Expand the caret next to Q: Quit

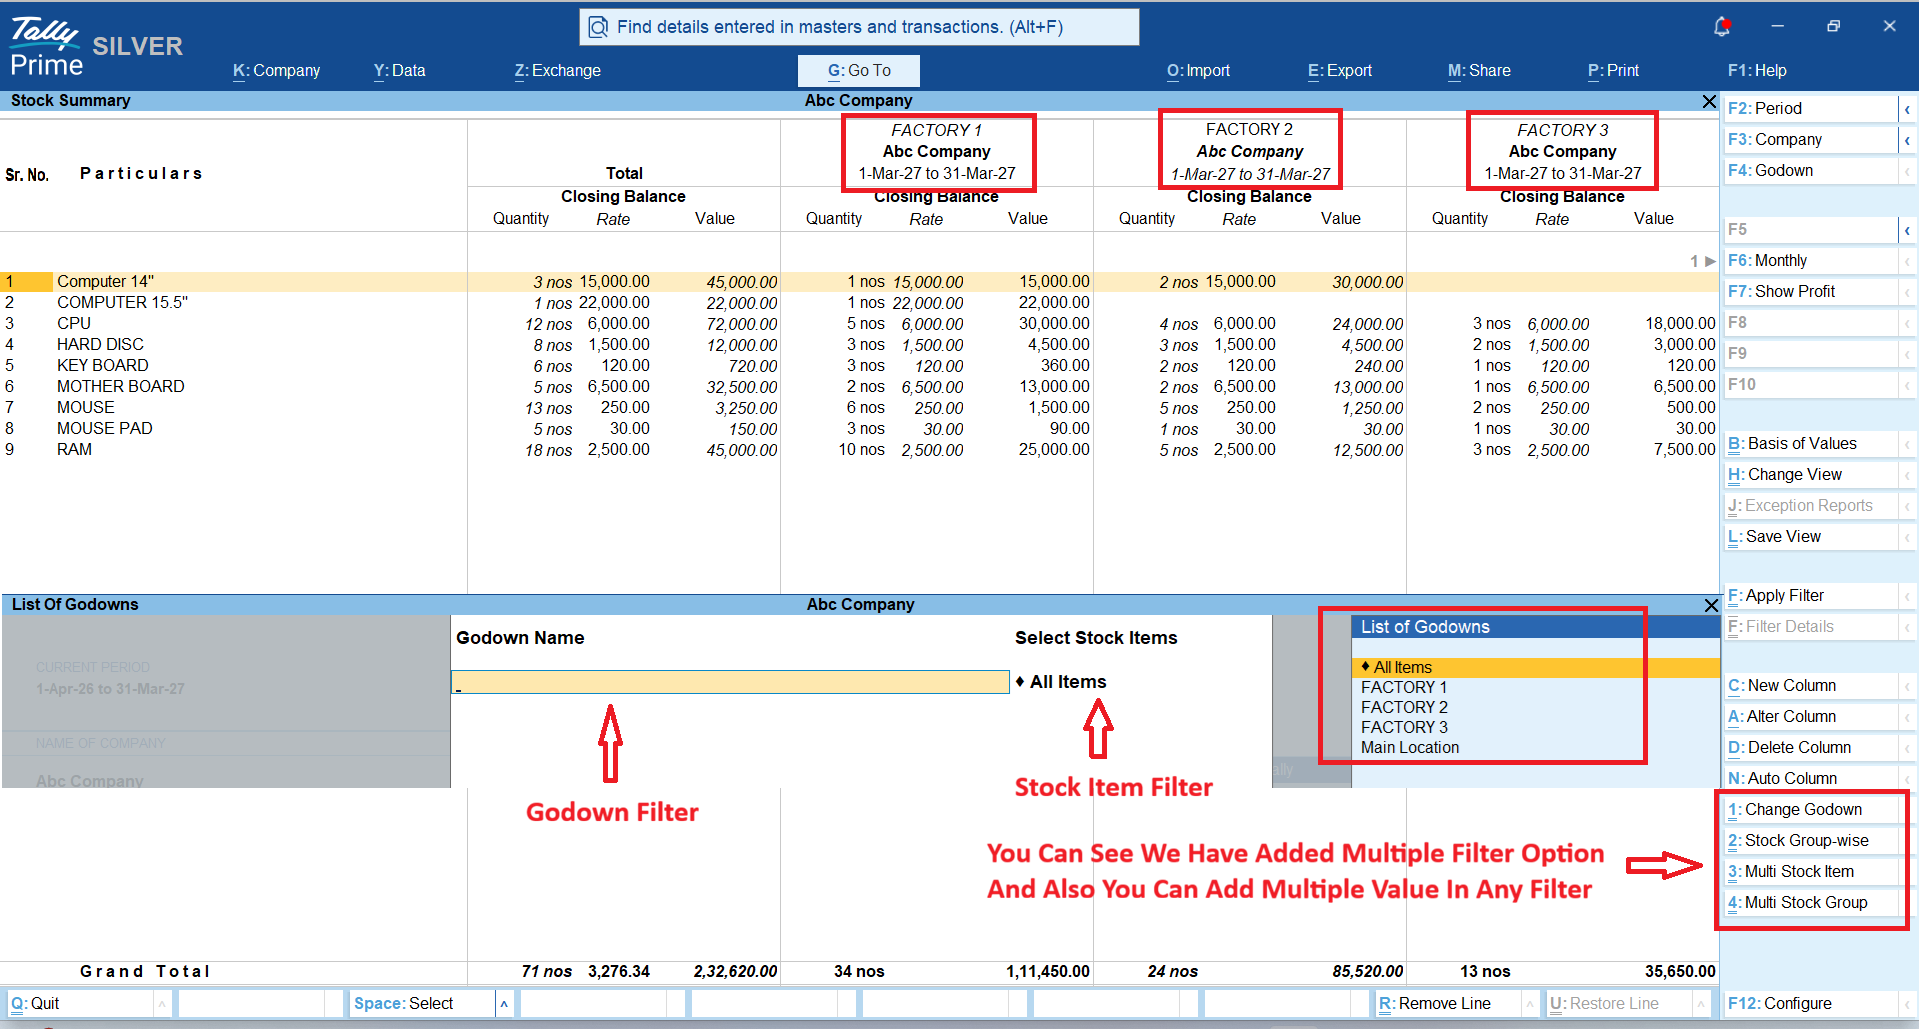point(162,1003)
